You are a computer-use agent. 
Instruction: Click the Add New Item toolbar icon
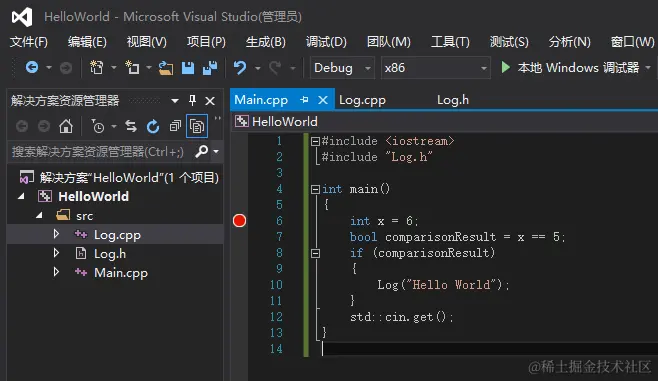click(x=132, y=67)
